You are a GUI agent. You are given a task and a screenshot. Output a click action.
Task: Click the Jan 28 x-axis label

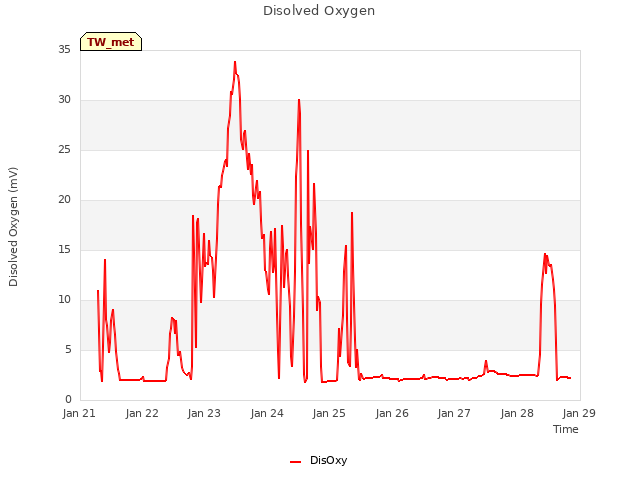[517, 413]
